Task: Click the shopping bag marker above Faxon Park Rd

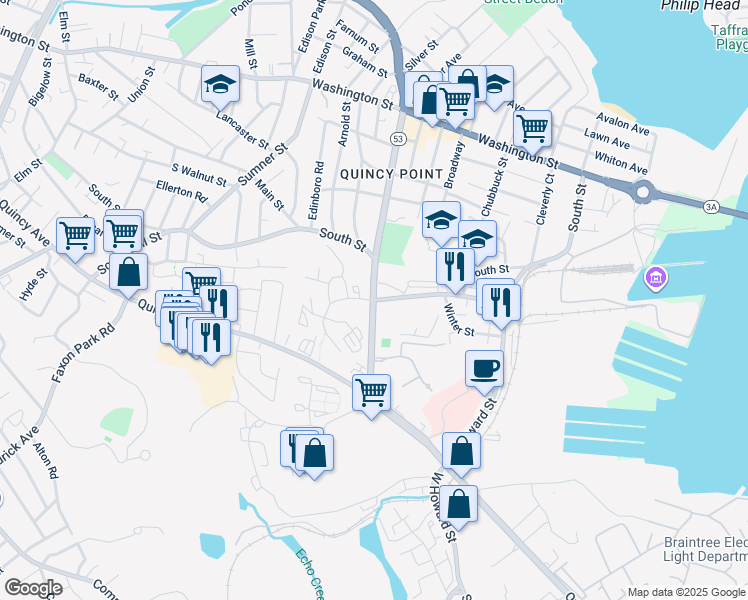Action: pos(129,272)
